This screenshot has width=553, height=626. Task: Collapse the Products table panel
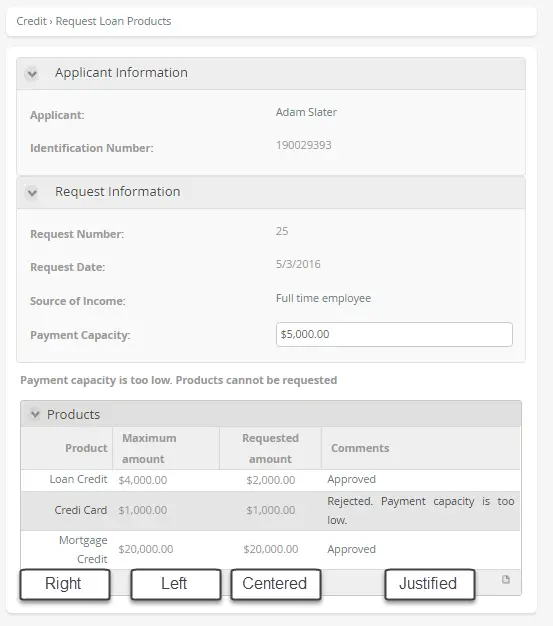[35, 414]
